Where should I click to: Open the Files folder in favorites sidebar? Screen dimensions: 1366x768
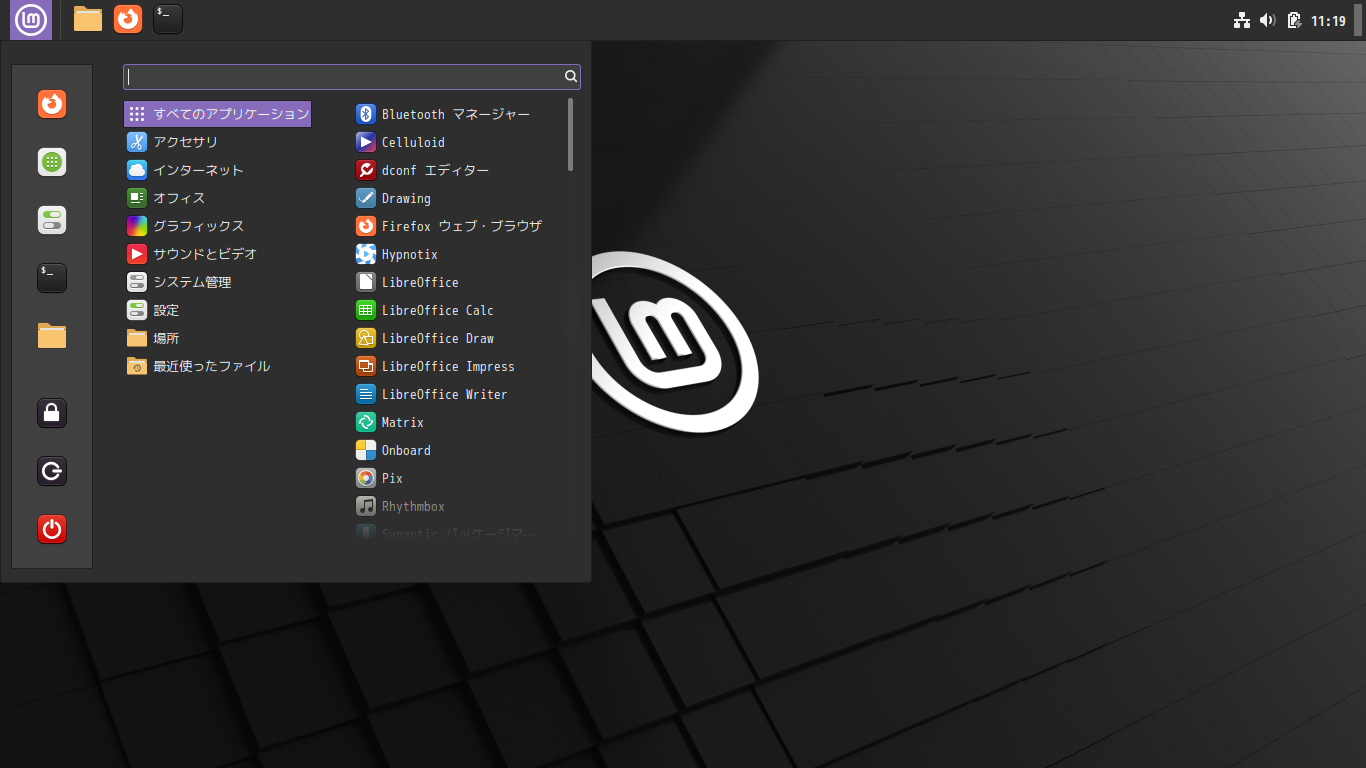(x=52, y=336)
